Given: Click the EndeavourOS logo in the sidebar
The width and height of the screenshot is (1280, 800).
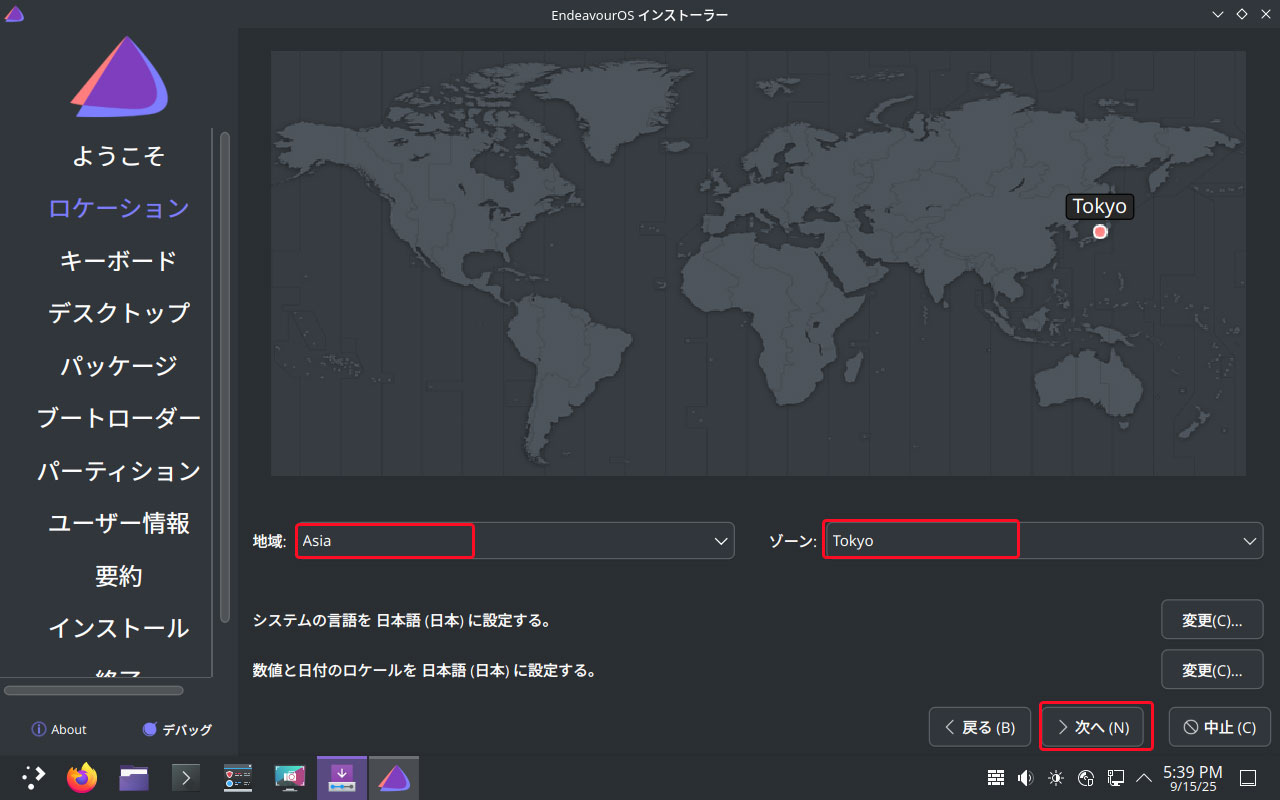Looking at the screenshot, I should point(119,75).
